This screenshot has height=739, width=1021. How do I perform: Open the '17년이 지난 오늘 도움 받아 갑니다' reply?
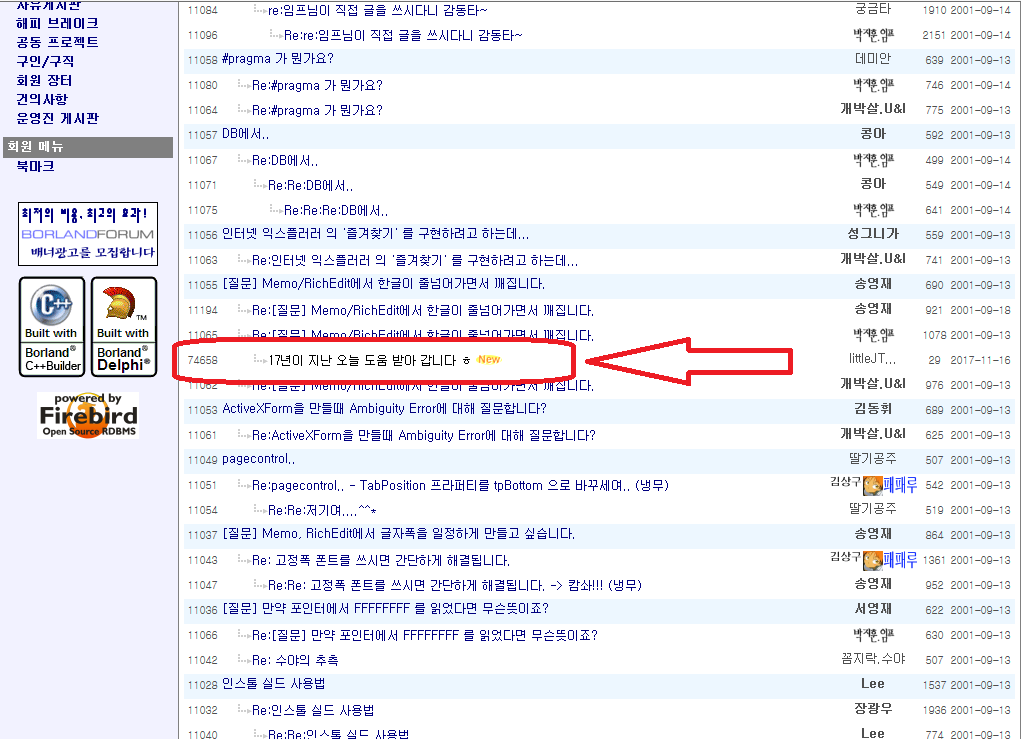(x=362, y=360)
